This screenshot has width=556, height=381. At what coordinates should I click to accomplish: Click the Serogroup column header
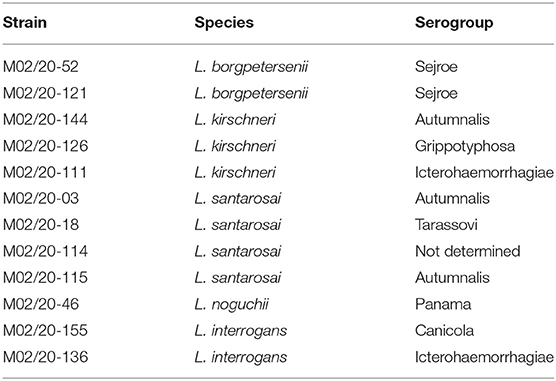click(x=454, y=22)
